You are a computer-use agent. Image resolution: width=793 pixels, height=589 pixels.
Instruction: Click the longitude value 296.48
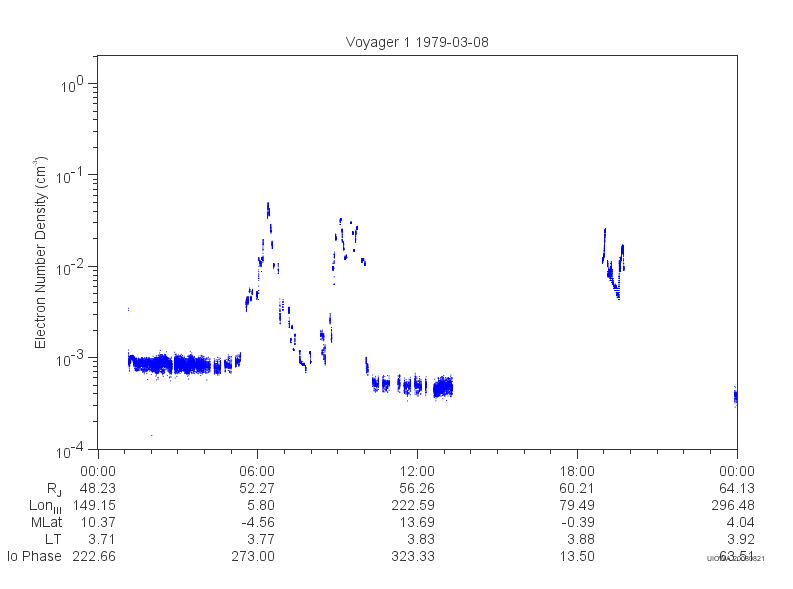click(733, 505)
